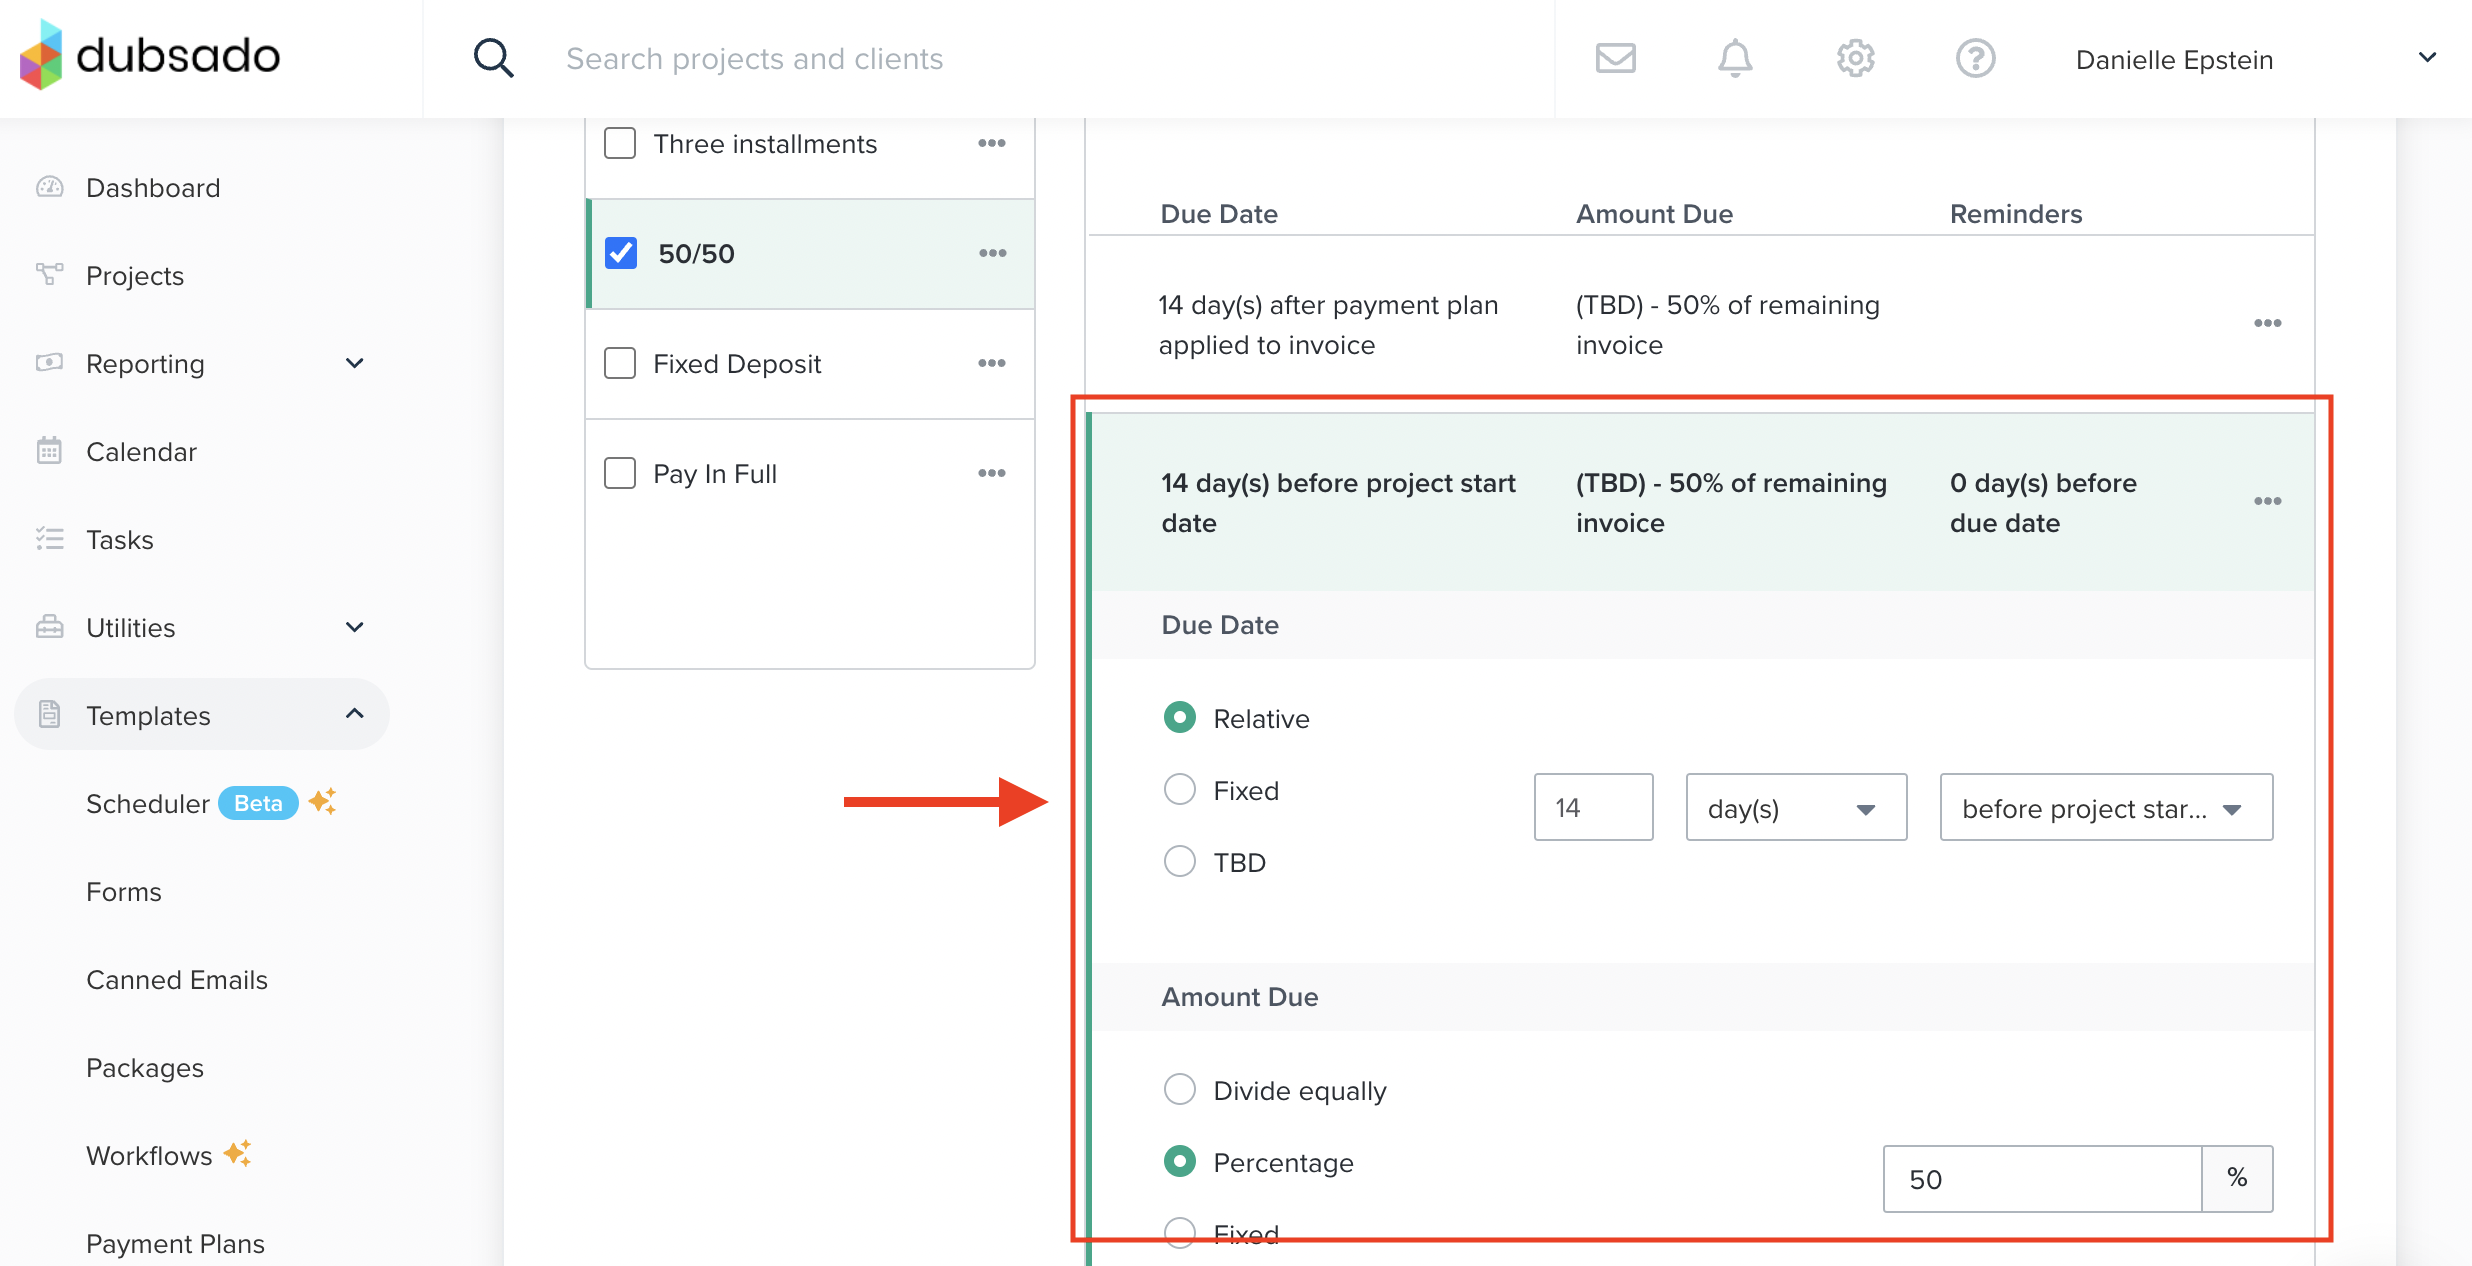The width and height of the screenshot is (2472, 1266).
Task: Uncheck the 50/50 payment plan checkbox
Action: coord(621,253)
